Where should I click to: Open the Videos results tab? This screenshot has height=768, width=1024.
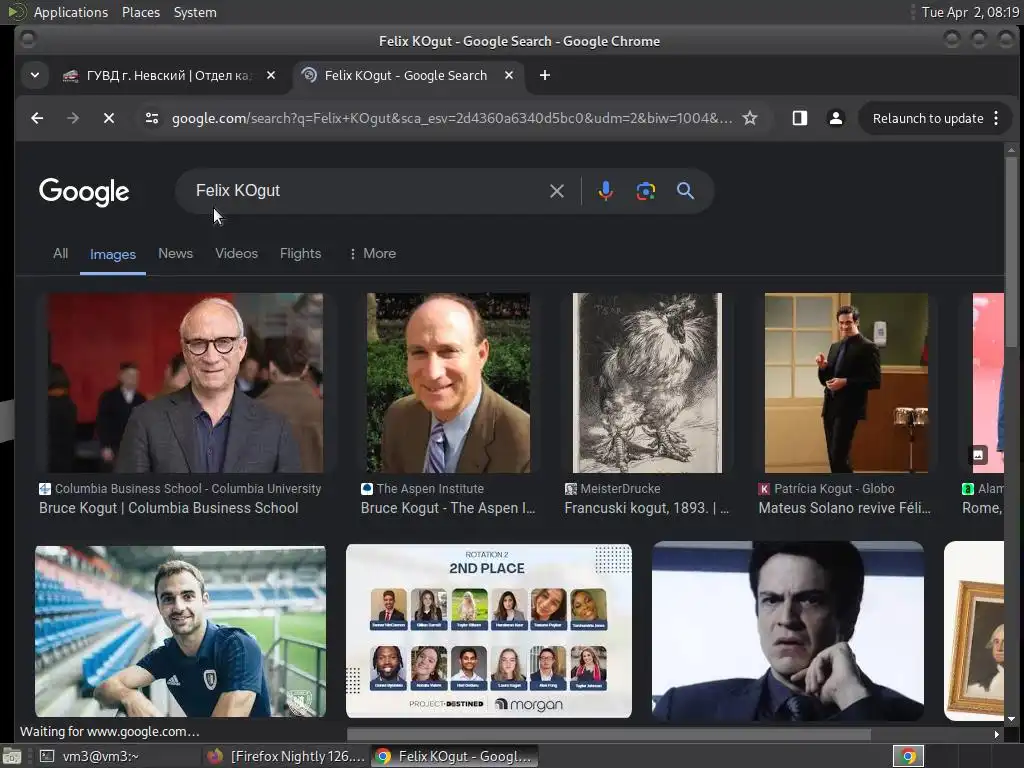coord(236,253)
